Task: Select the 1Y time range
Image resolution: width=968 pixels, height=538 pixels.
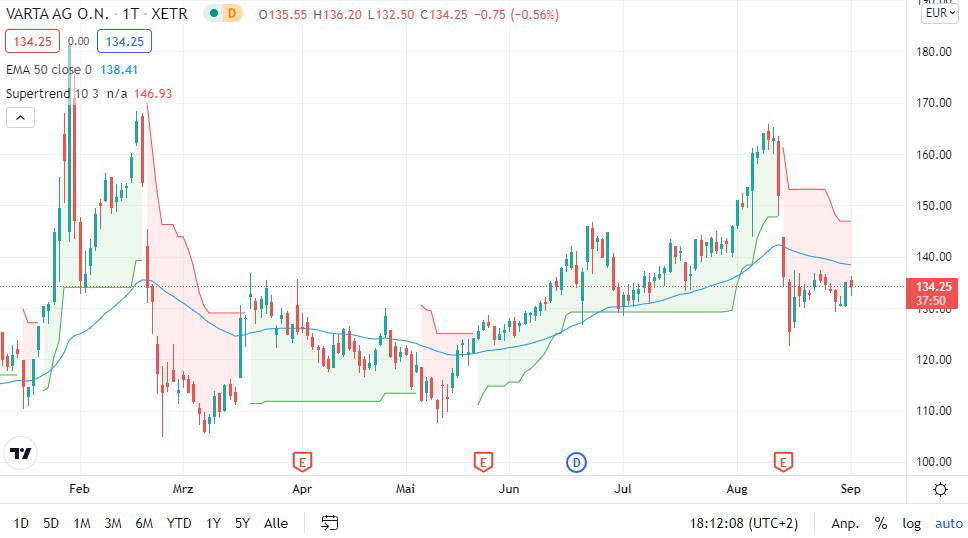Action: 213,523
